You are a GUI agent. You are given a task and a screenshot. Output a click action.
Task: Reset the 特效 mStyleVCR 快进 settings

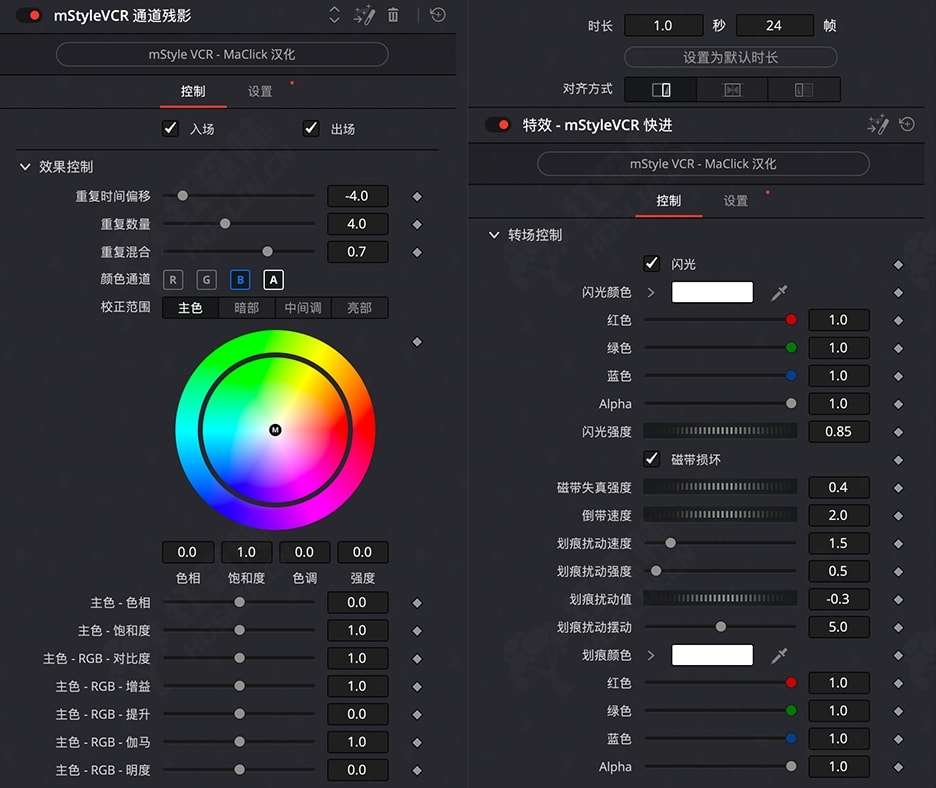pyautogui.click(x=907, y=125)
